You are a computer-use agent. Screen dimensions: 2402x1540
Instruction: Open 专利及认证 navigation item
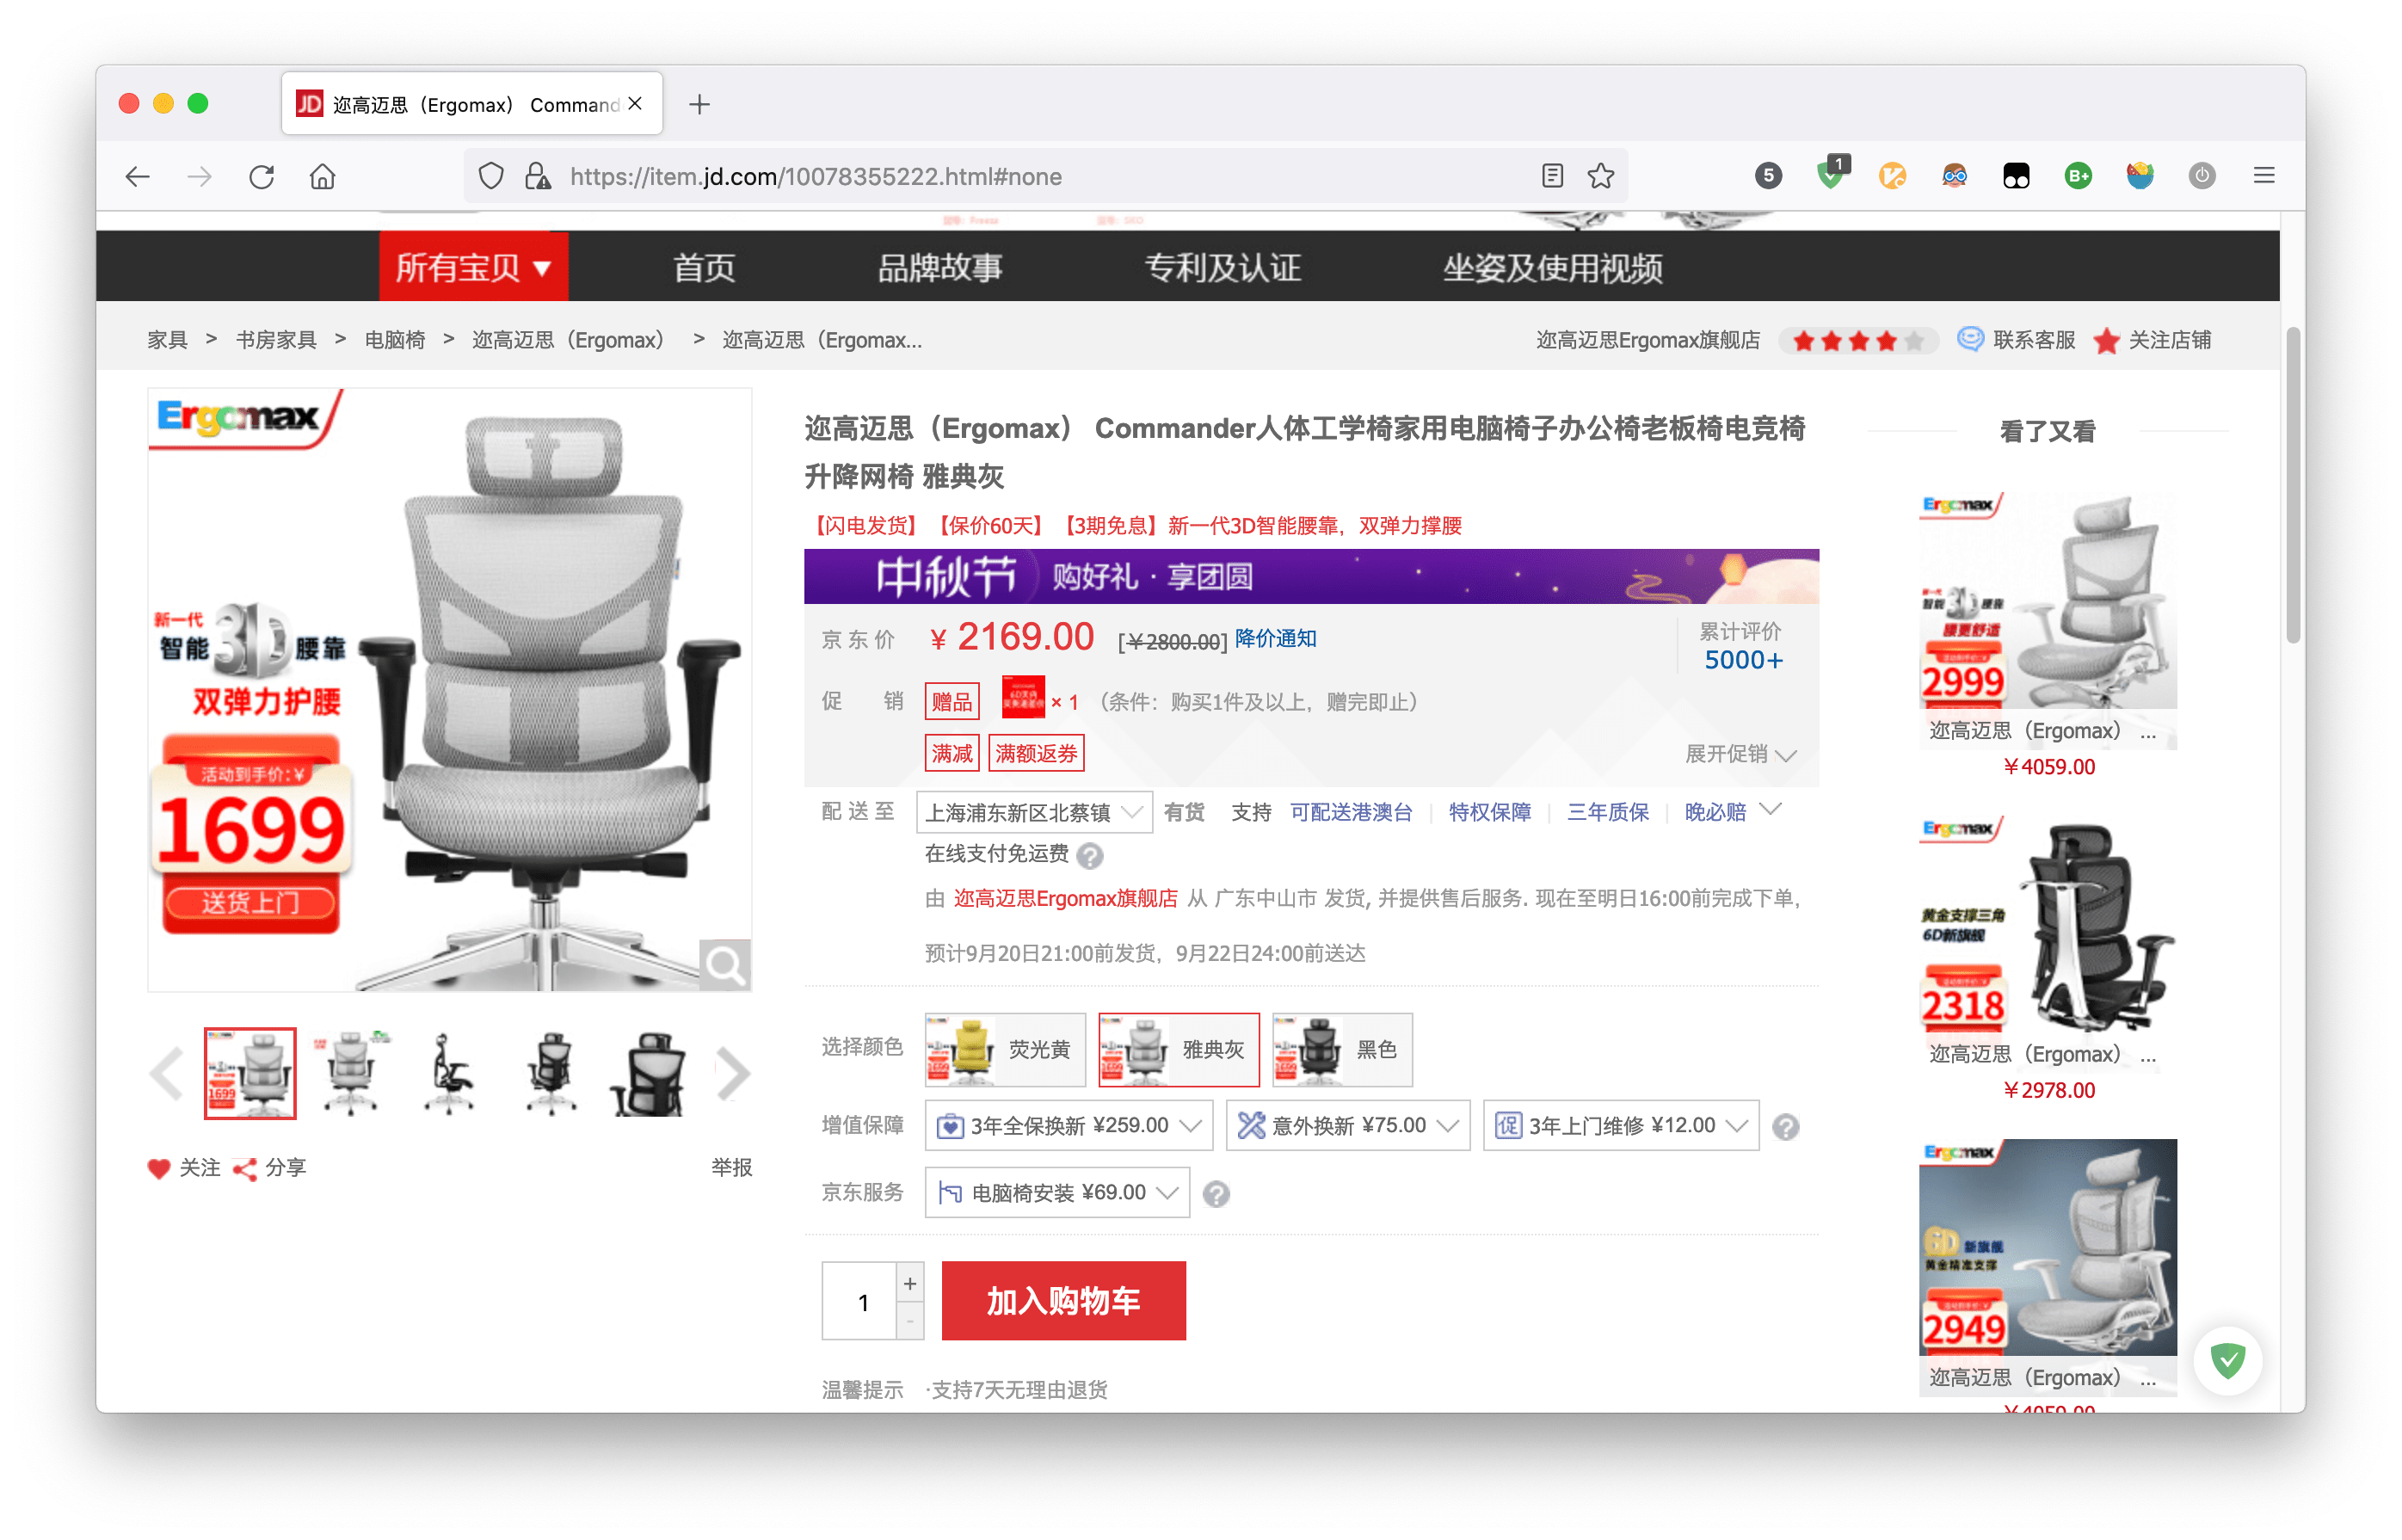click(x=1223, y=267)
